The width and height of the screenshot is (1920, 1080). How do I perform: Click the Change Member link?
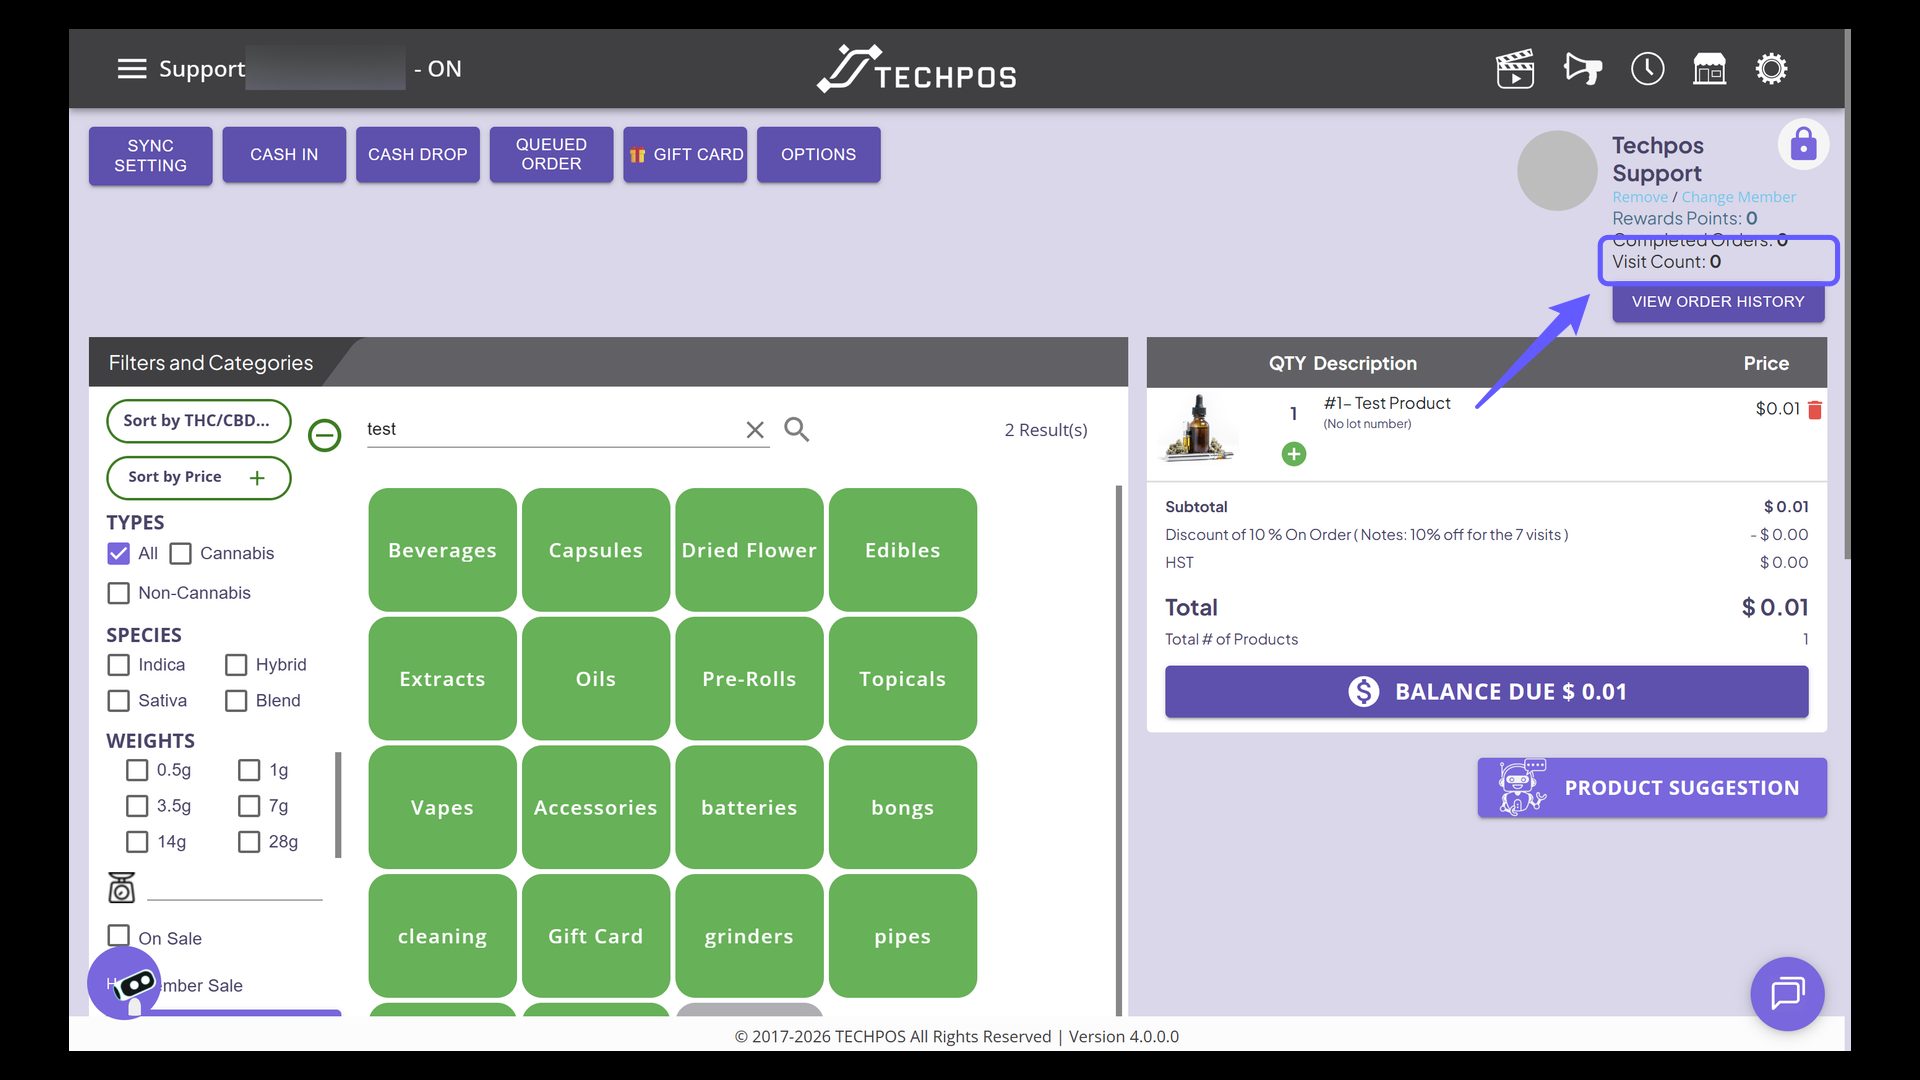[x=1740, y=197]
